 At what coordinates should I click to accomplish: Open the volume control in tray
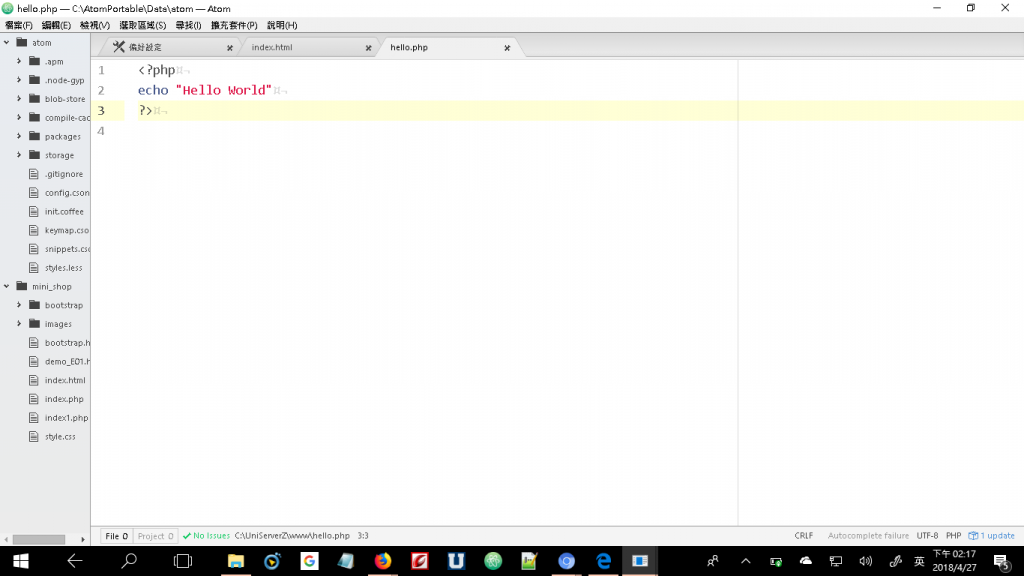tap(866, 561)
